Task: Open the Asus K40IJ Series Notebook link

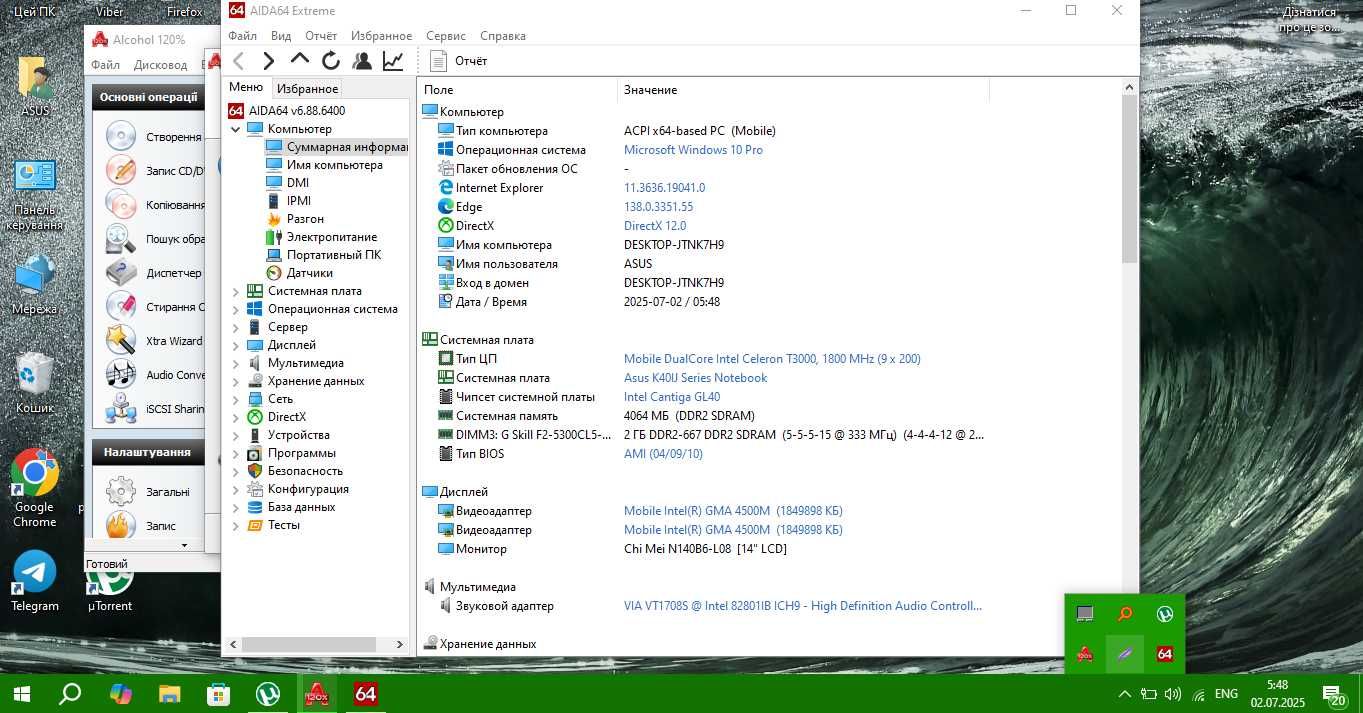Action: point(695,378)
